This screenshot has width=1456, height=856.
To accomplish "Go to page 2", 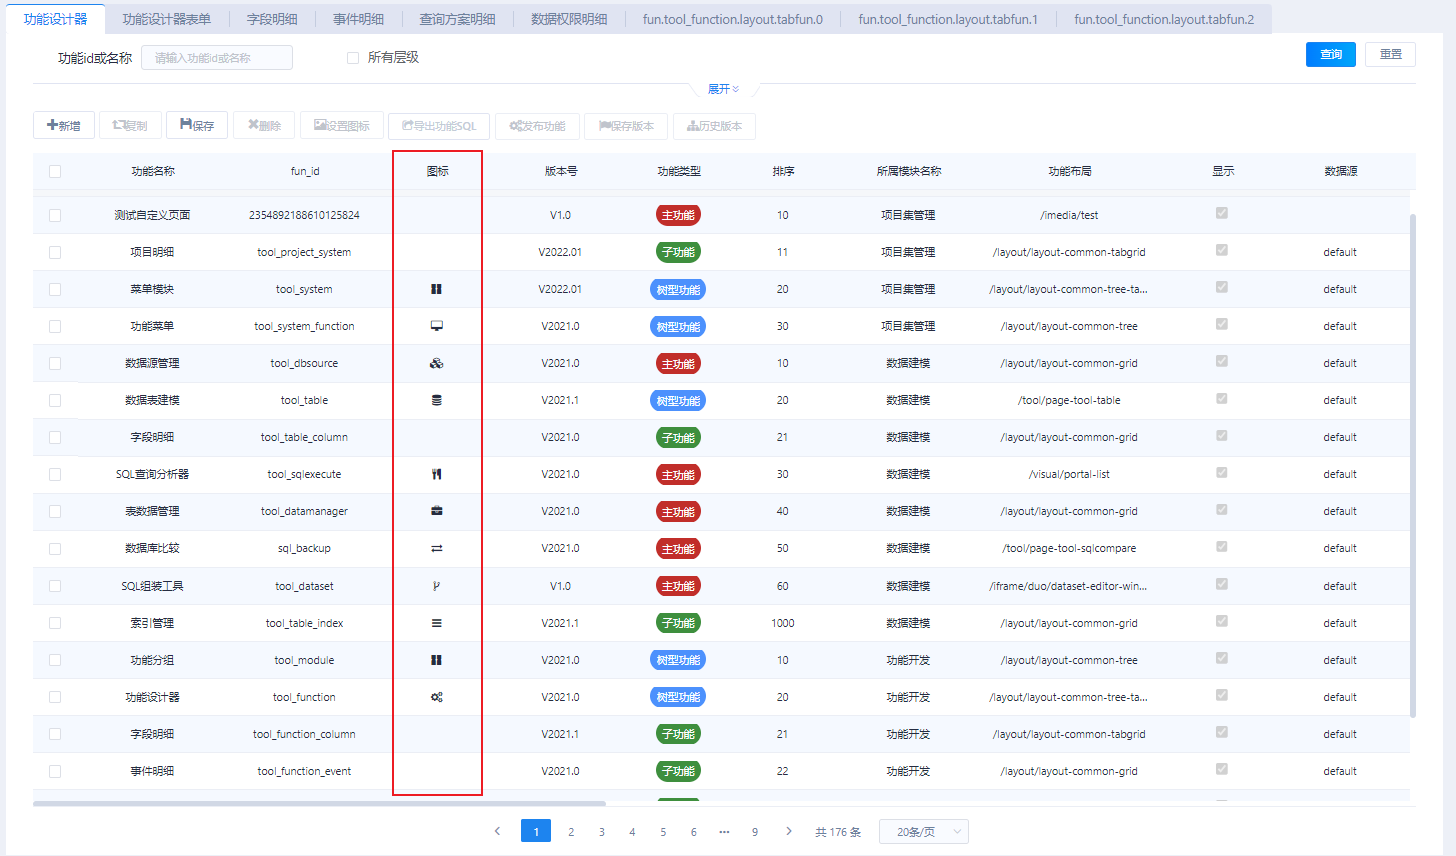I will point(571,831).
